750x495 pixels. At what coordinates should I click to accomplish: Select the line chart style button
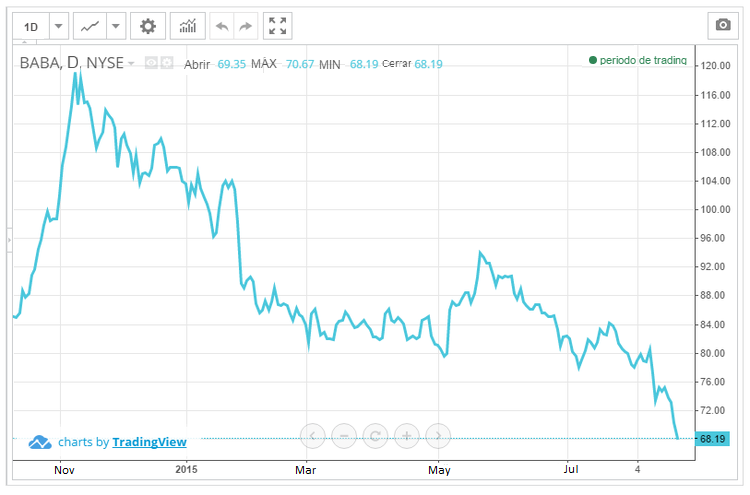pos(92,26)
